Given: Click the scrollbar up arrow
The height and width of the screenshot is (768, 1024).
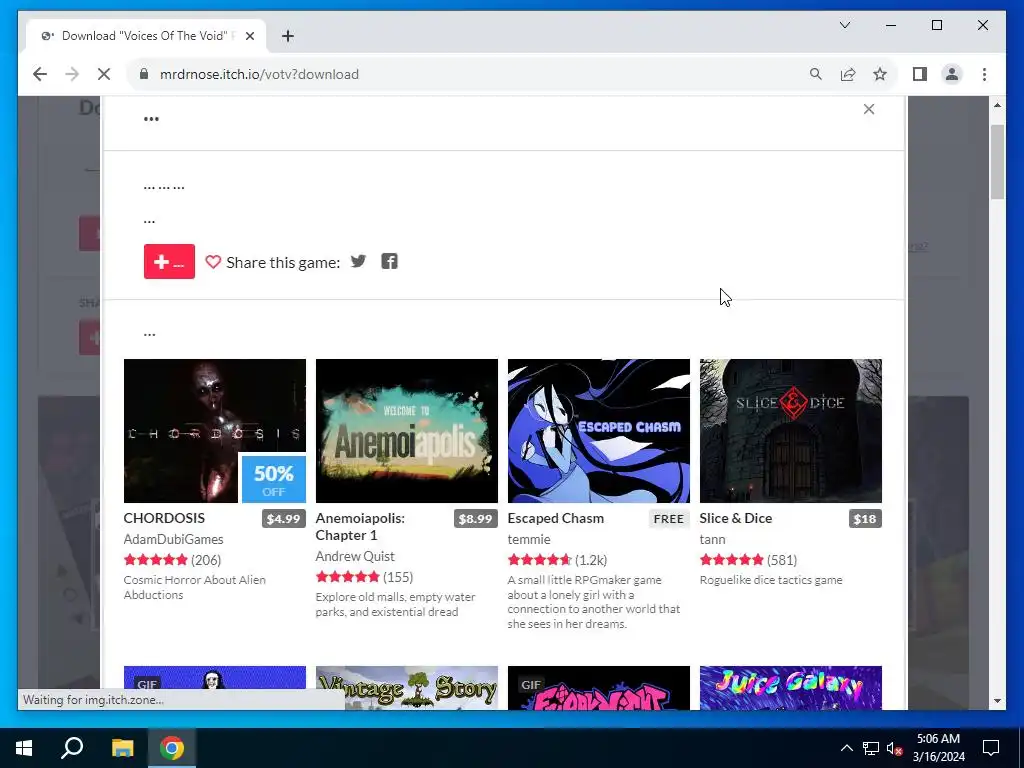Looking at the screenshot, I should 997,104.
